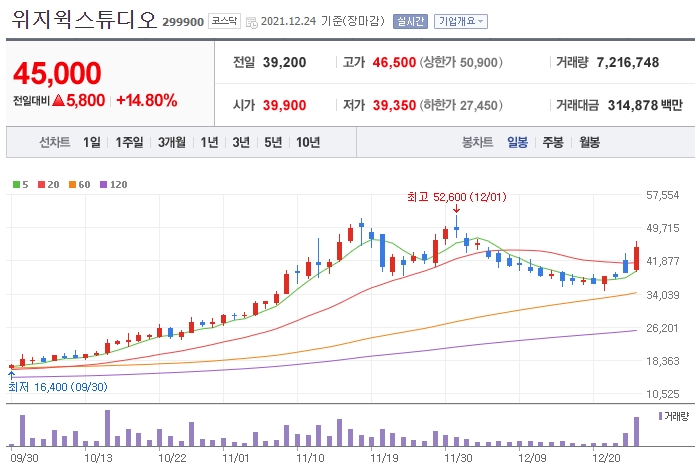This screenshot has width=695, height=475.
Task: Click the current price 45,000
Action: [57, 73]
